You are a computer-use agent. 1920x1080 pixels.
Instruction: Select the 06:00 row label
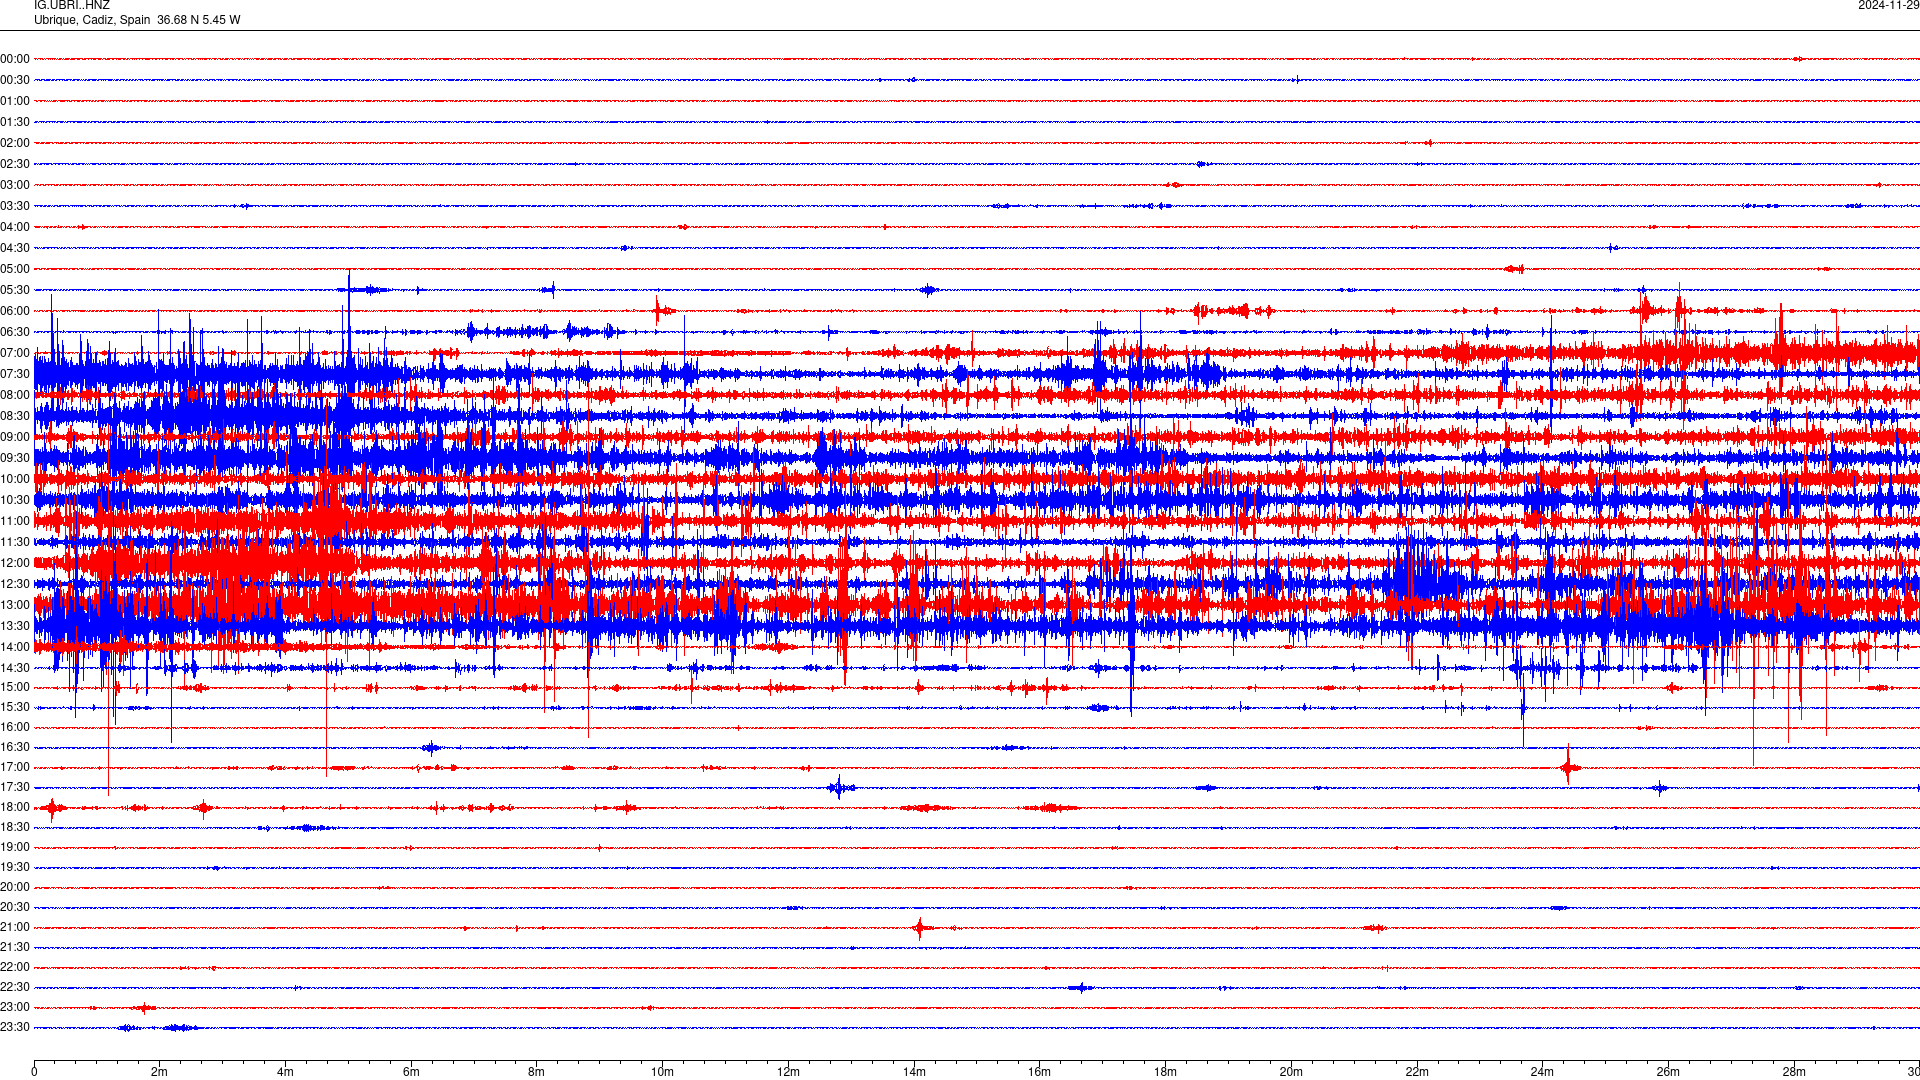15,311
